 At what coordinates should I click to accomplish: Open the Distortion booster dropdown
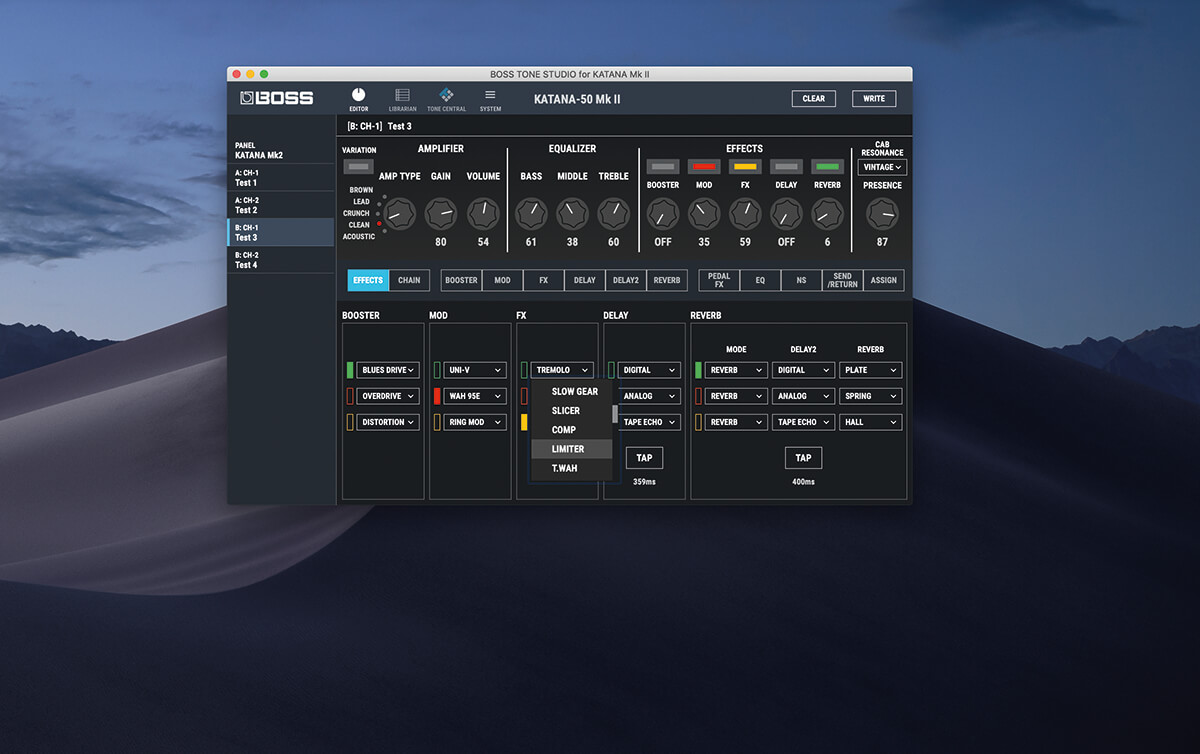tap(388, 422)
